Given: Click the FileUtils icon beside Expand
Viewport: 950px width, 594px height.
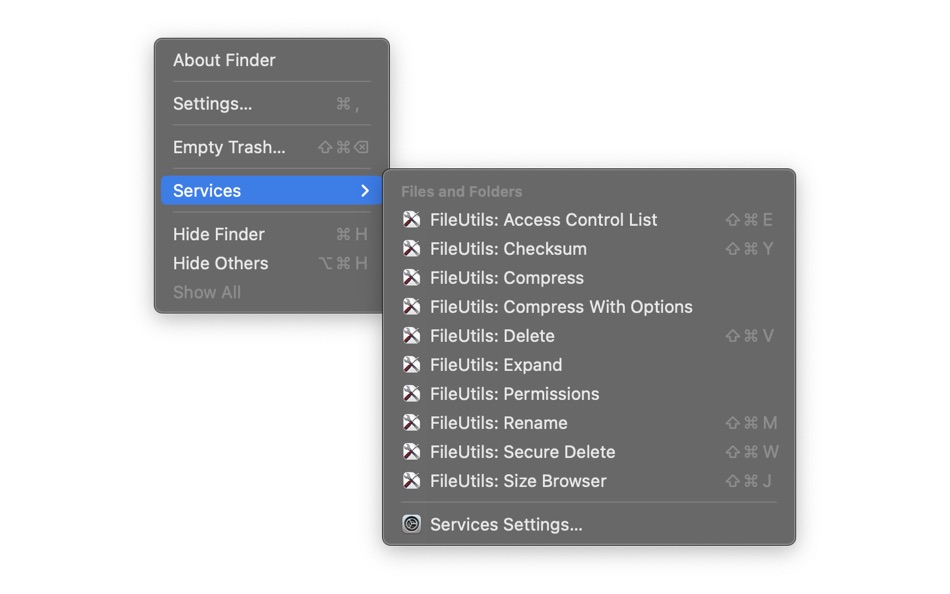Looking at the screenshot, I should click(411, 365).
